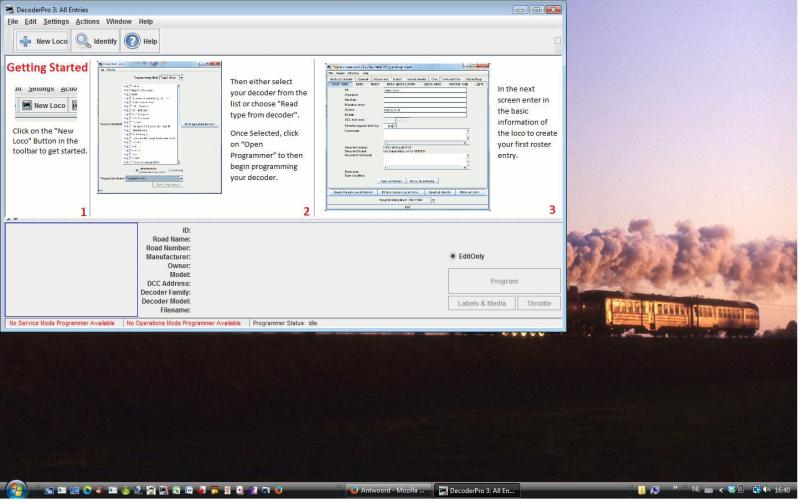Click the Road Name label
This screenshot has width=800, height=503.
(171, 239)
